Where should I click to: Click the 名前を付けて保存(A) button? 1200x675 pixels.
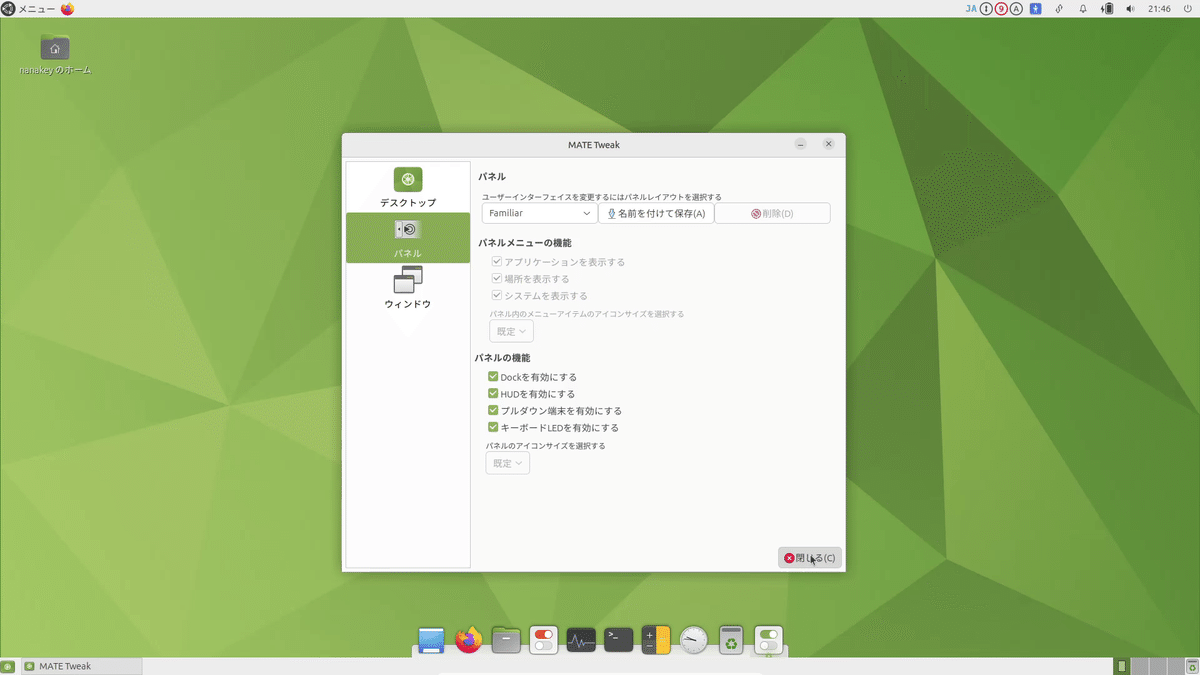[656, 213]
